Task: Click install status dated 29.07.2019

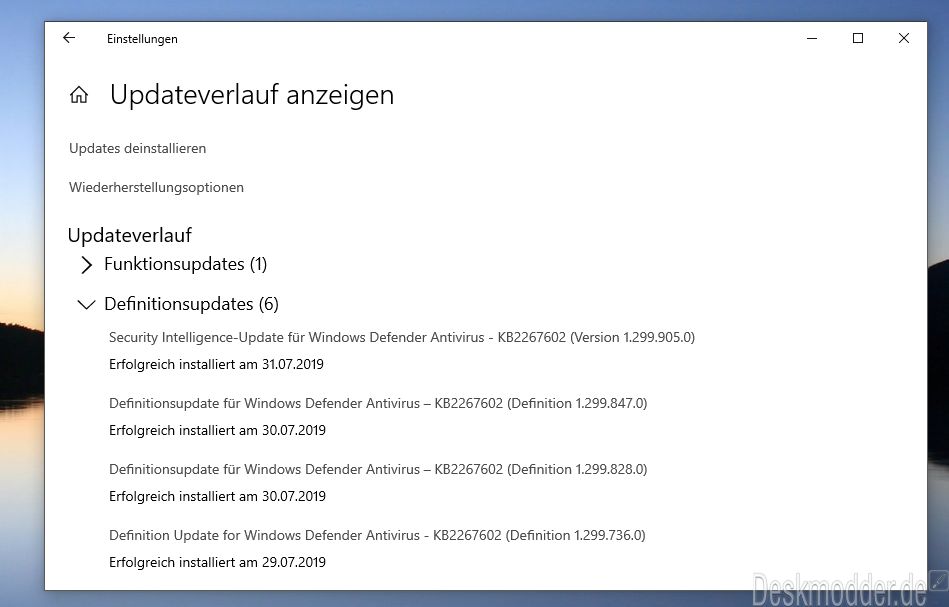Action: (x=217, y=562)
